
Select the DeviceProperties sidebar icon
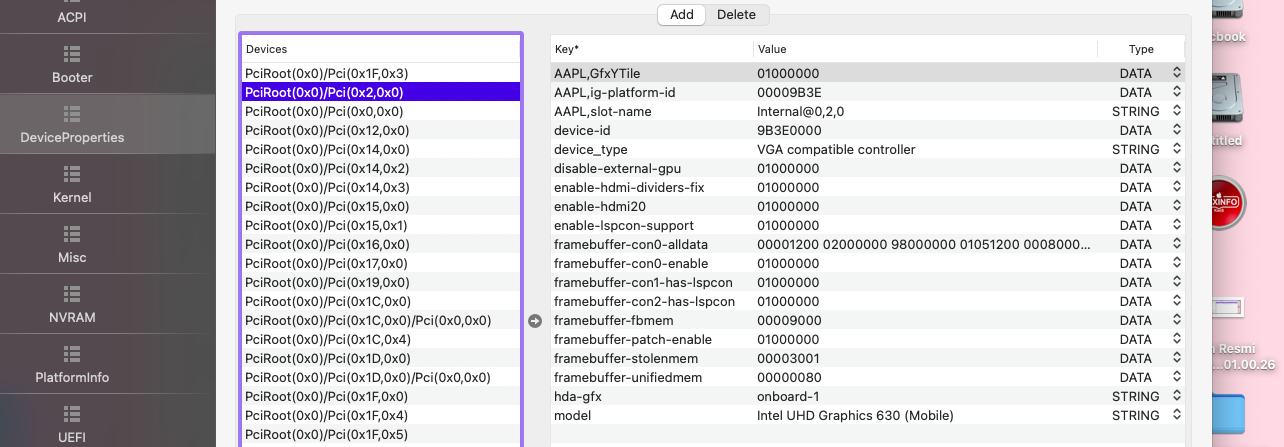tap(72, 114)
